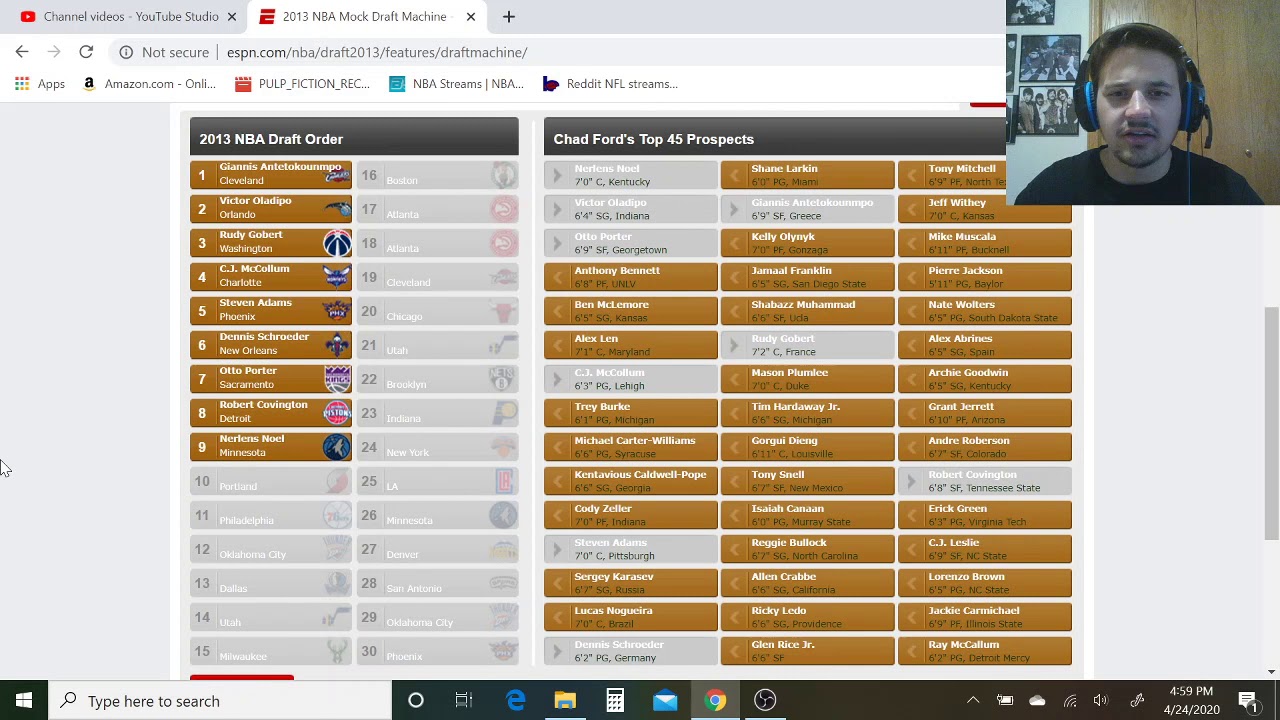Open Calculator from the taskbar

(615, 701)
